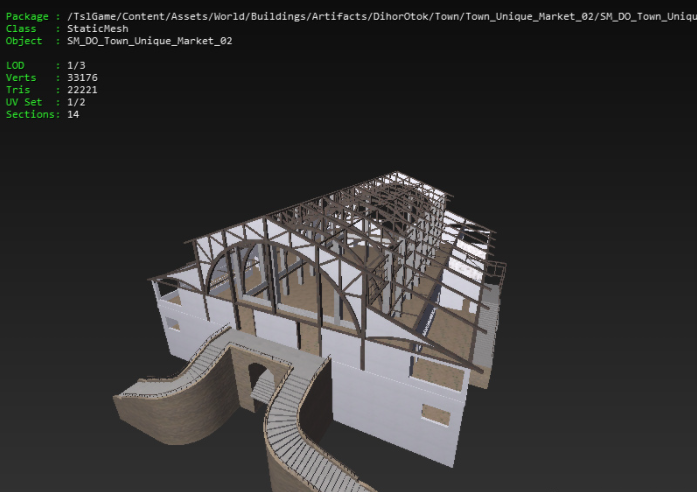The width and height of the screenshot is (697, 492).
Task: Select the Verts count 33176
Action: [x=82, y=77]
